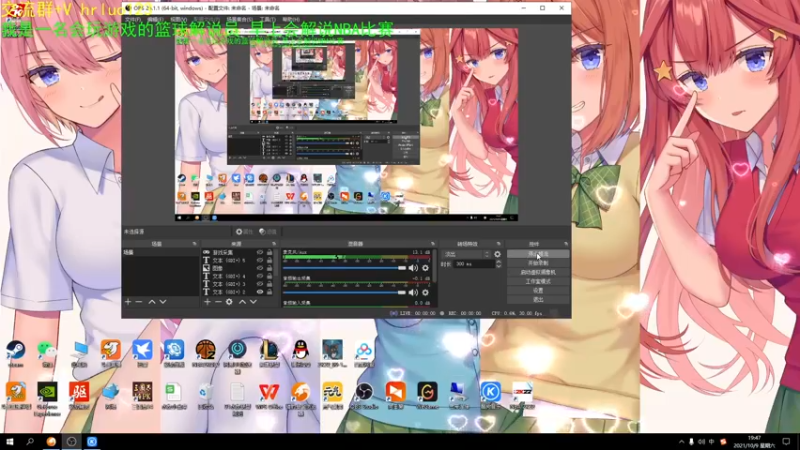Add a new source with plus icon
Image resolution: width=800 pixels, height=450 pixels.
click(207, 302)
